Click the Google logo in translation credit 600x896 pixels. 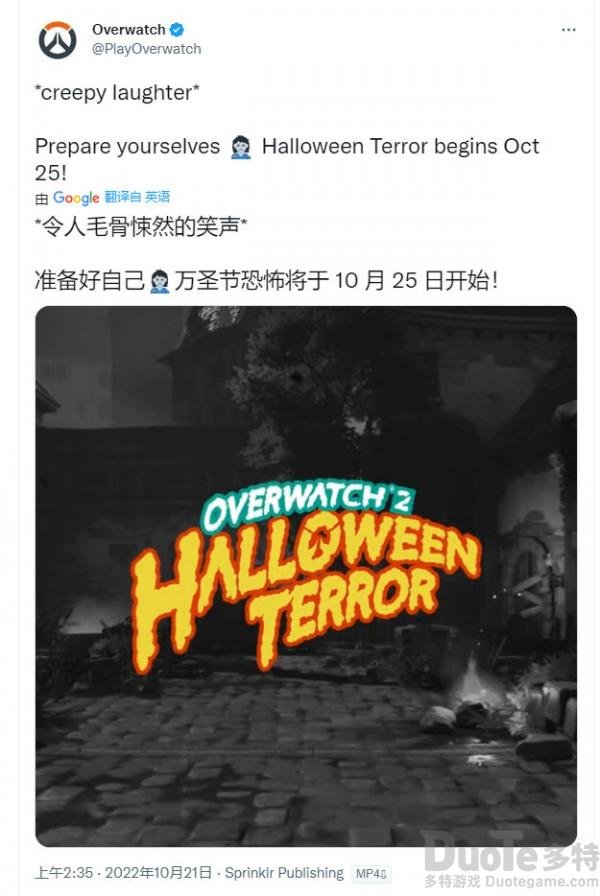[x=76, y=198]
